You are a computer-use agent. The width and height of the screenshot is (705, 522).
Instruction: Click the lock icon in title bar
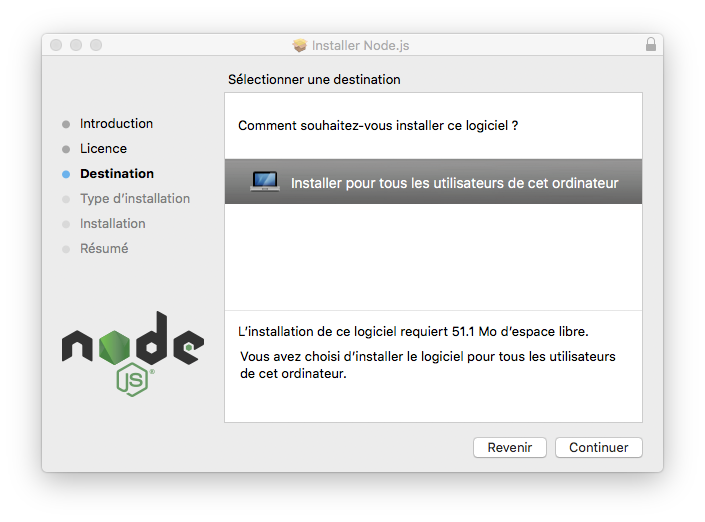click(x=651, y=45)
